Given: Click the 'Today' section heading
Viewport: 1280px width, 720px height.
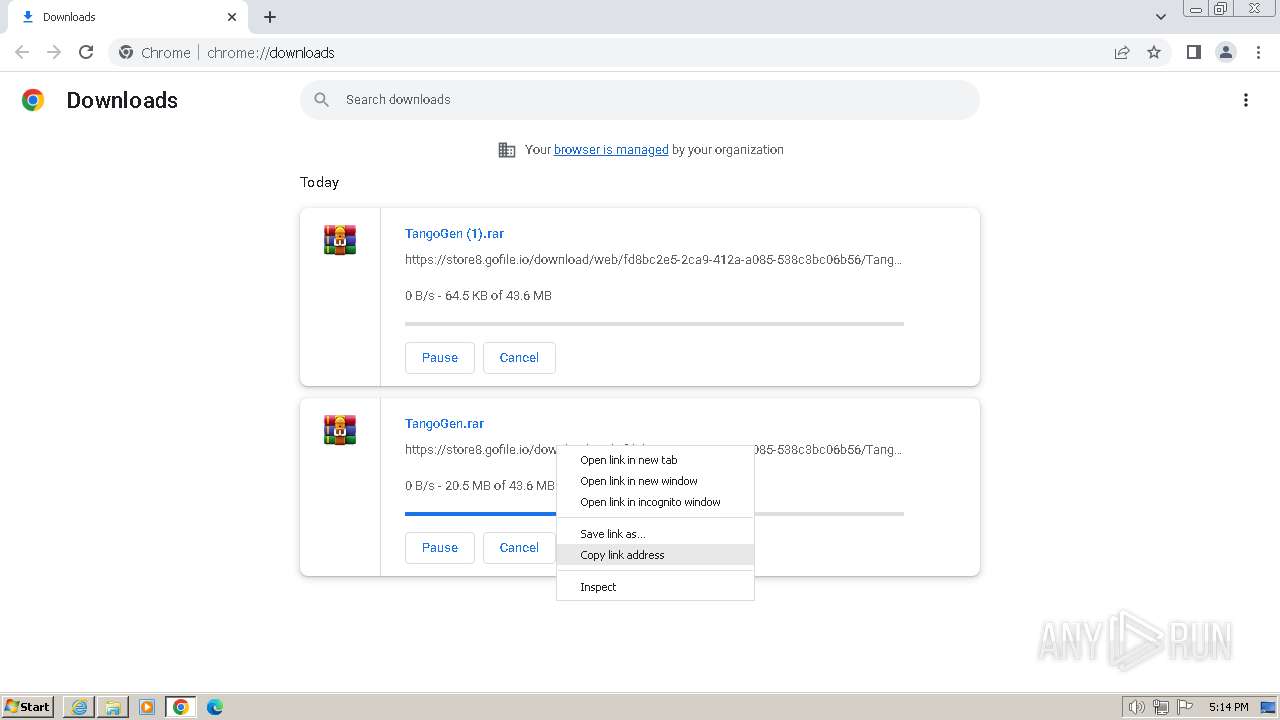Looking at the screenshot, I should (x=319, y=182).
